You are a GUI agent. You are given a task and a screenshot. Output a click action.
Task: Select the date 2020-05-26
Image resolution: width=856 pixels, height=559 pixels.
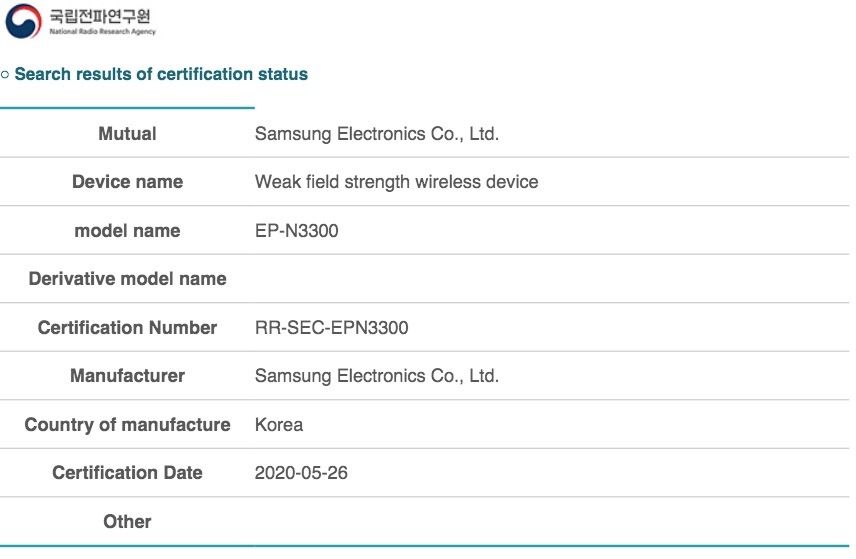301,473
